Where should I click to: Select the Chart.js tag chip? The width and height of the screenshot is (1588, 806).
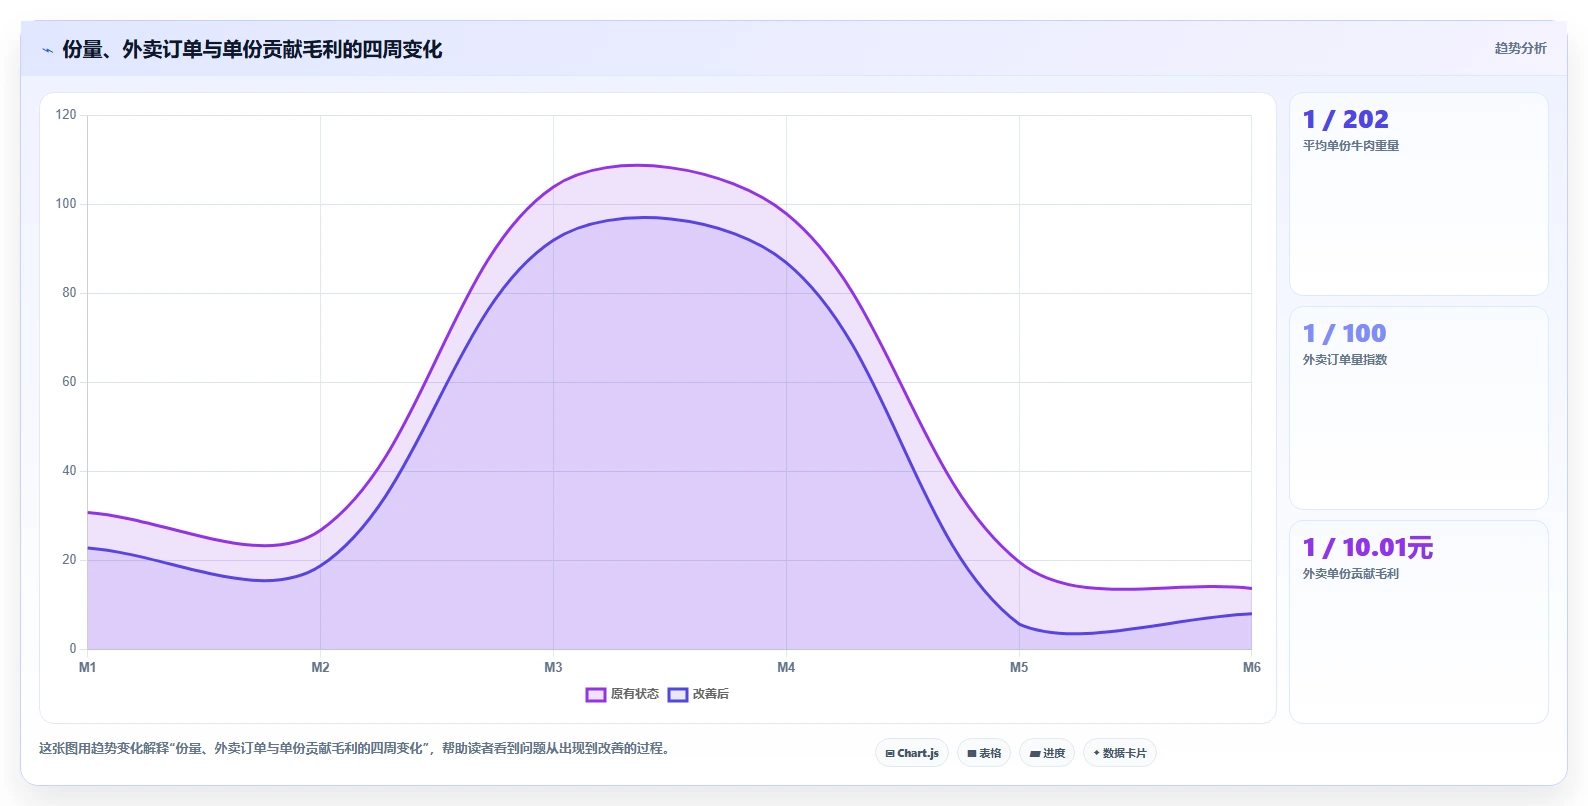[912, 753]
